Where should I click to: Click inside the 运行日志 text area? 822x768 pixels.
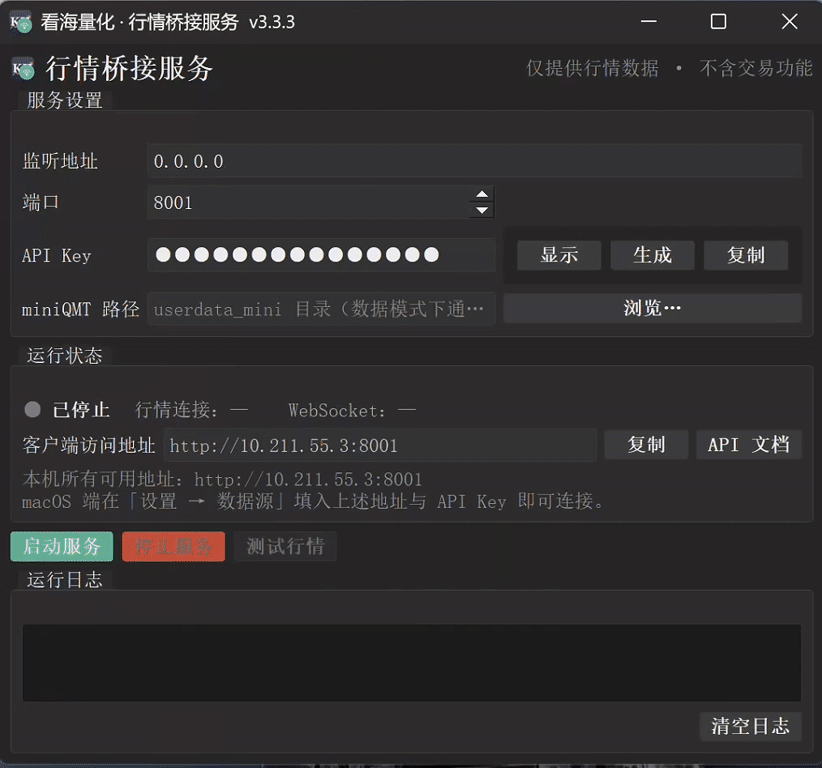(x=412, y=663)
